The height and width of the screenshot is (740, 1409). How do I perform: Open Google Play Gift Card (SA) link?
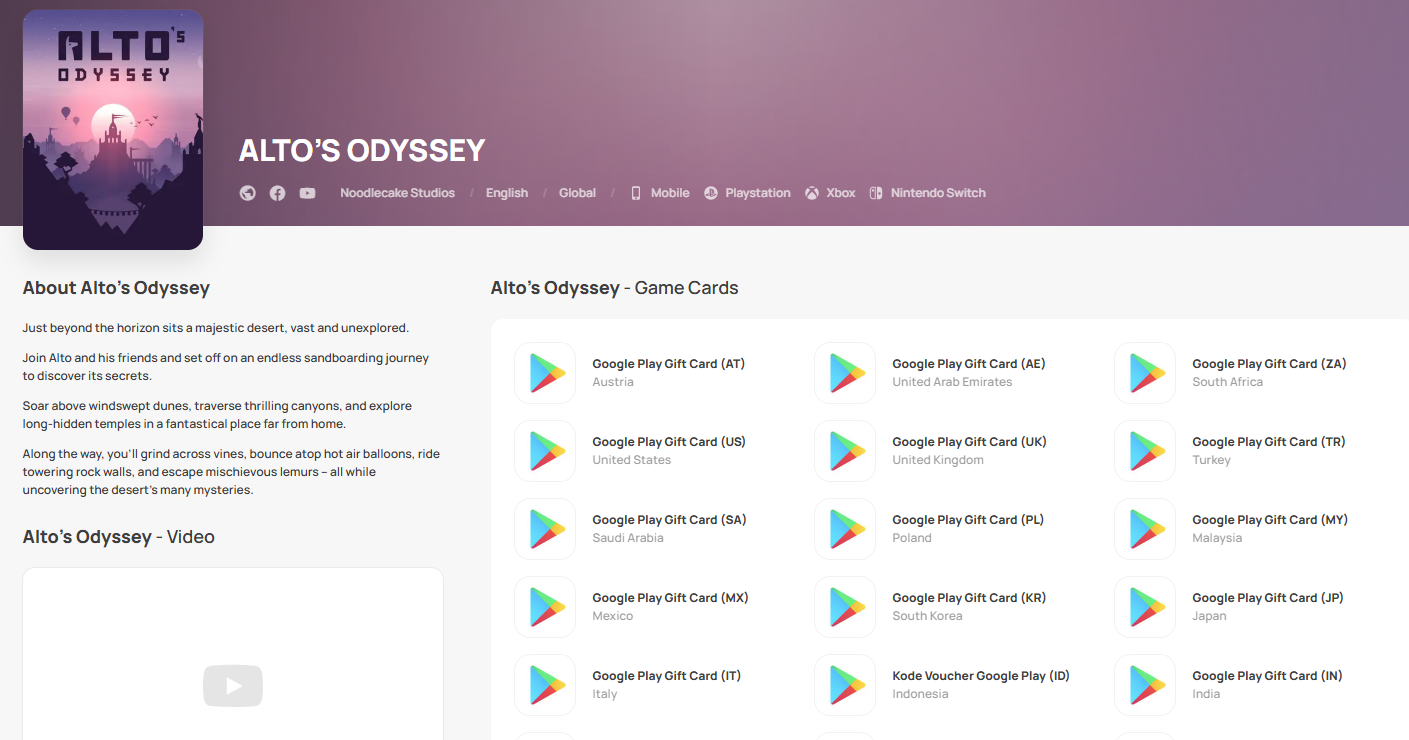(669, 520)
